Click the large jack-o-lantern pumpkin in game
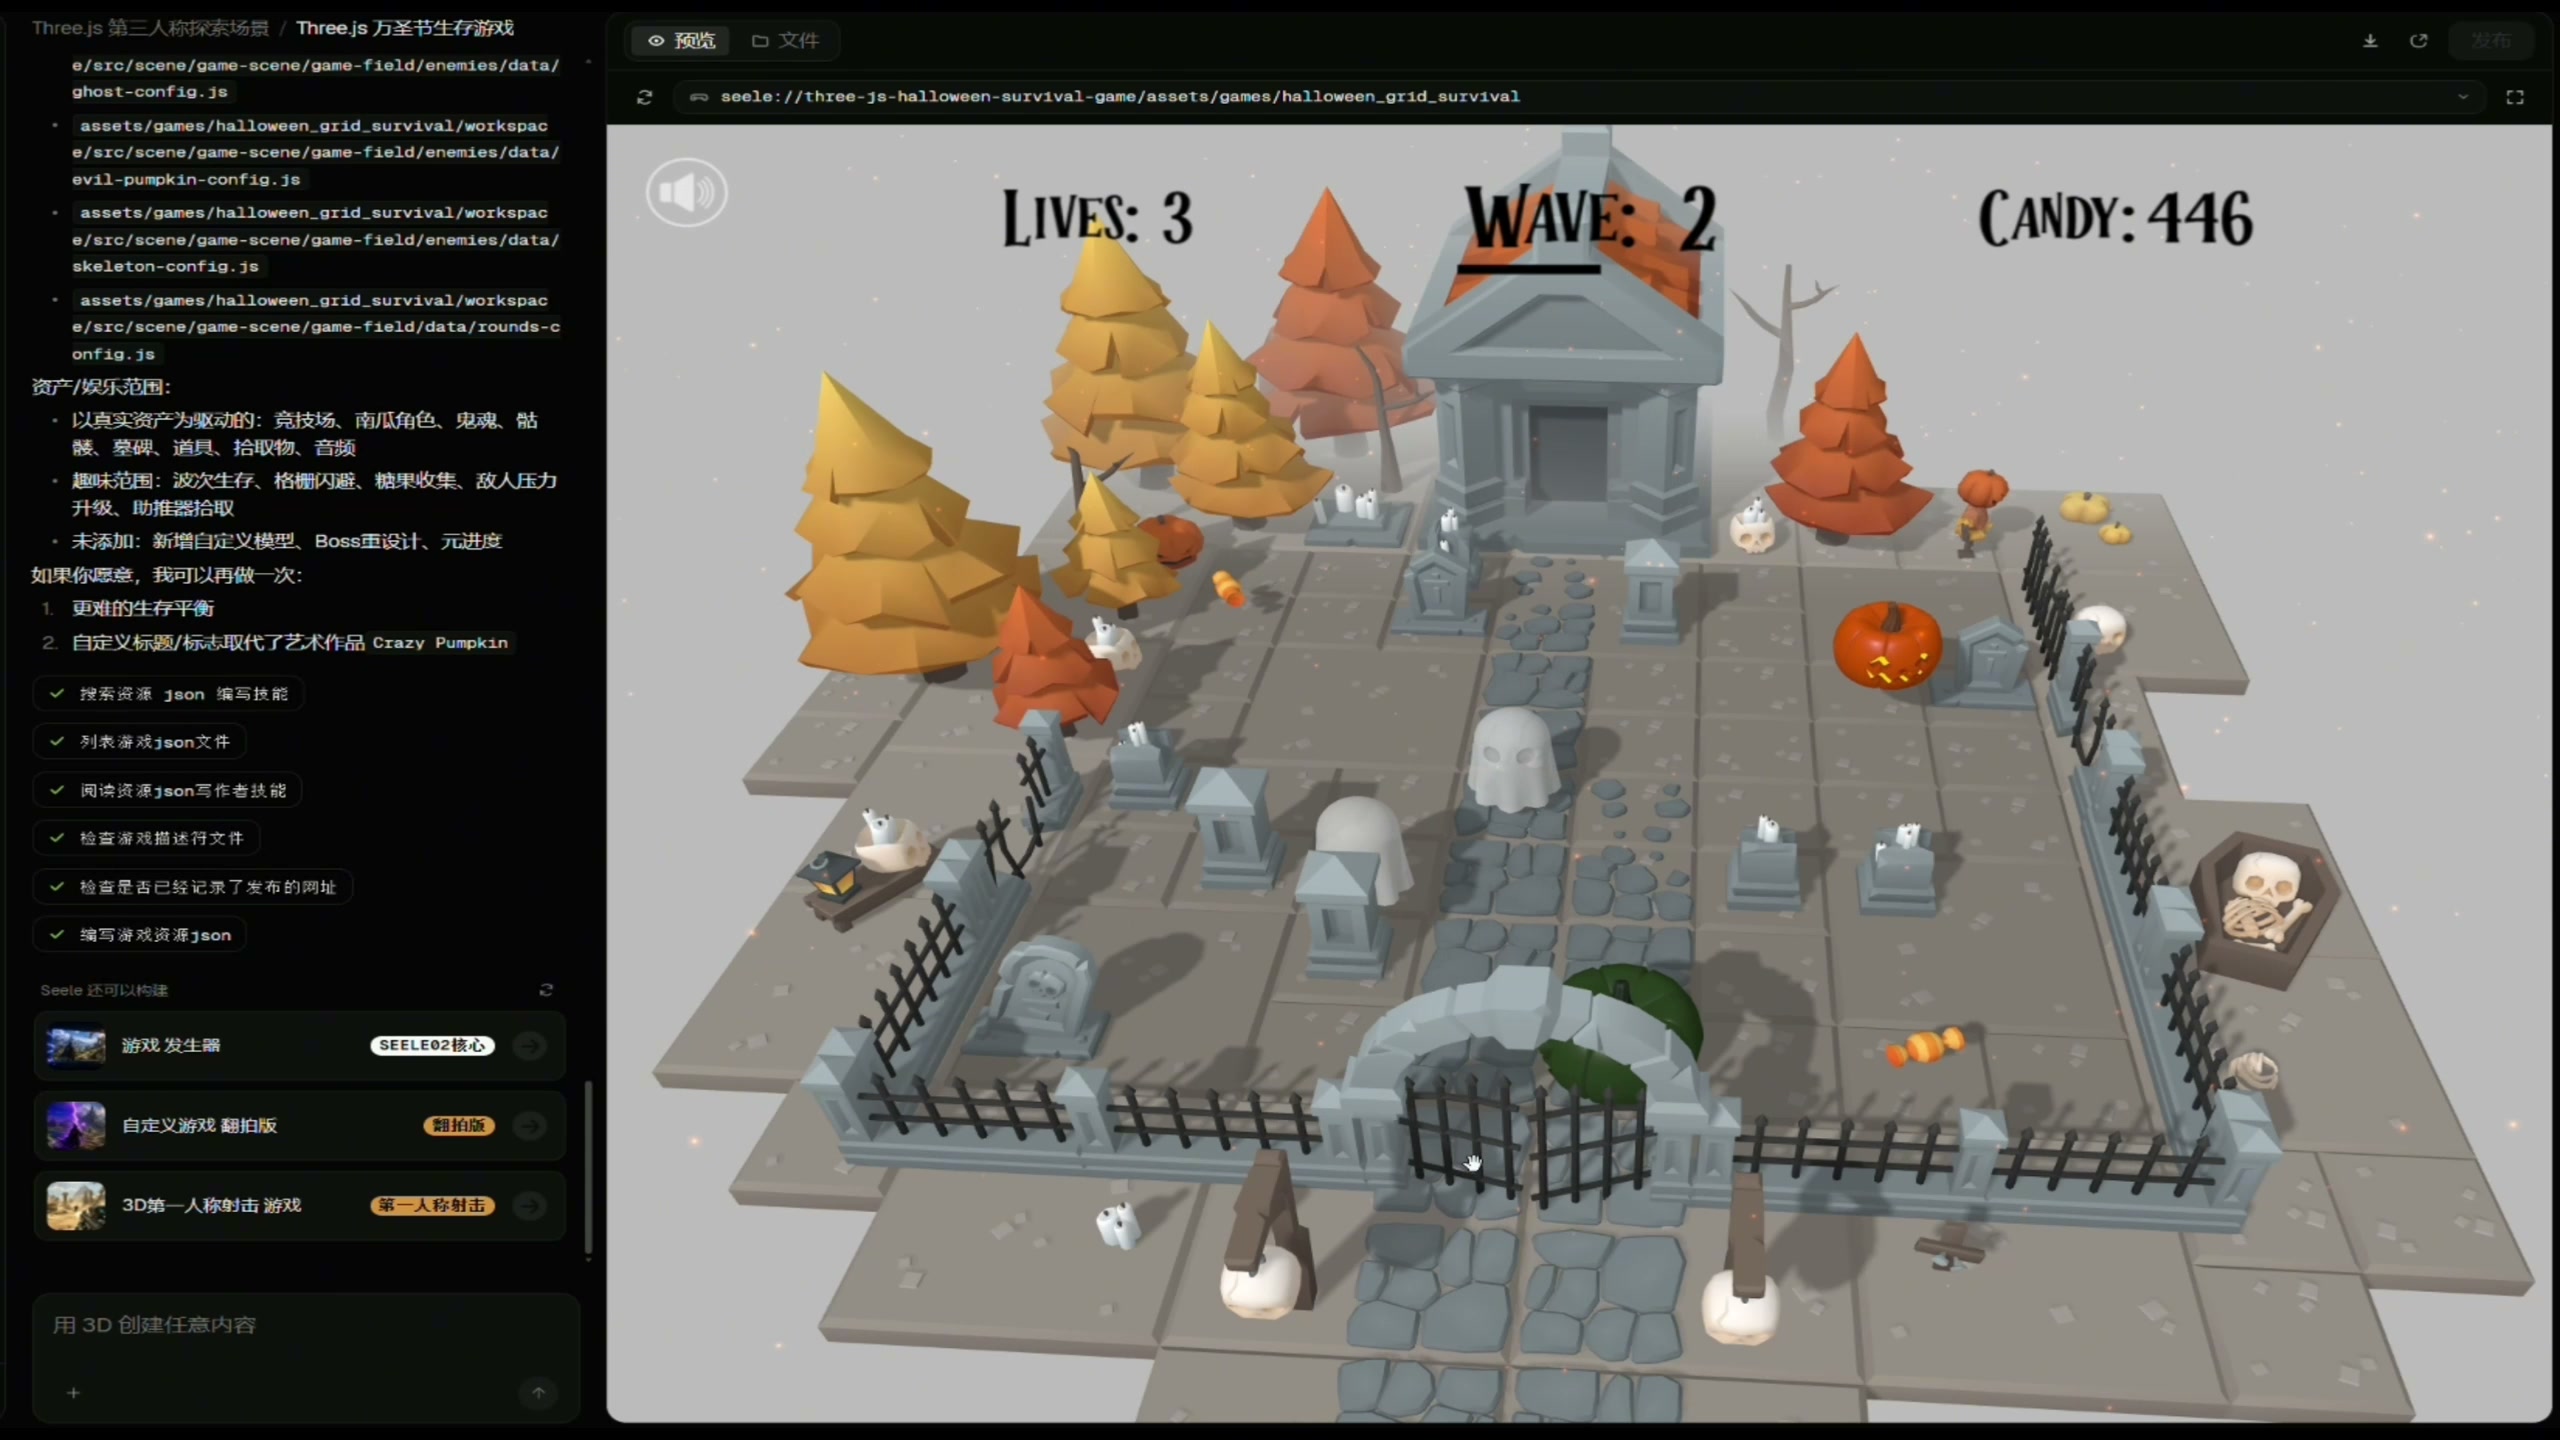This screenshot has height=1440, width=2560. pos(1887,647)
